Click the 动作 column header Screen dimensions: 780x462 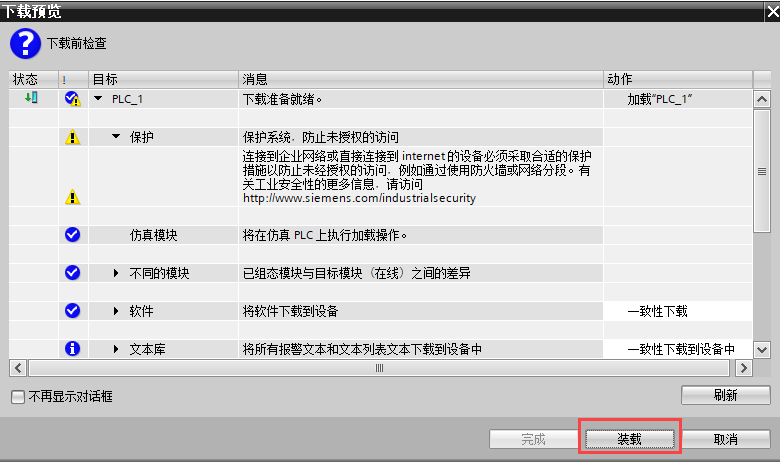[x=676, y=78]
